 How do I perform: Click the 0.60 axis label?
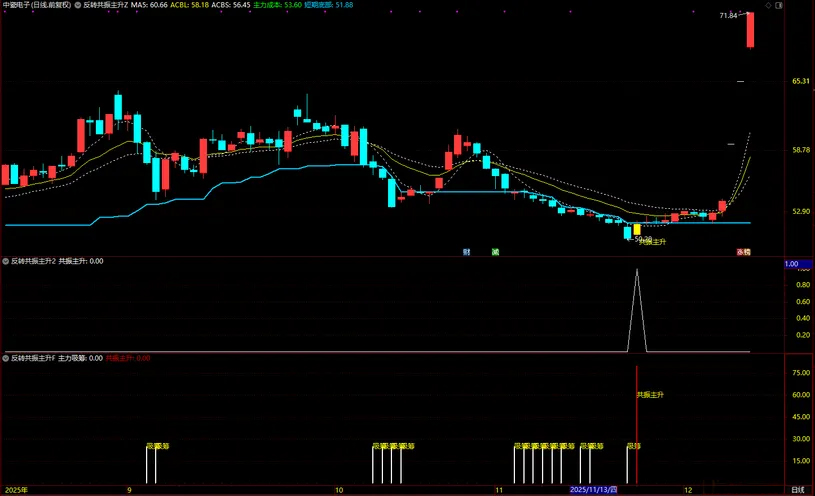coord(803,302)
